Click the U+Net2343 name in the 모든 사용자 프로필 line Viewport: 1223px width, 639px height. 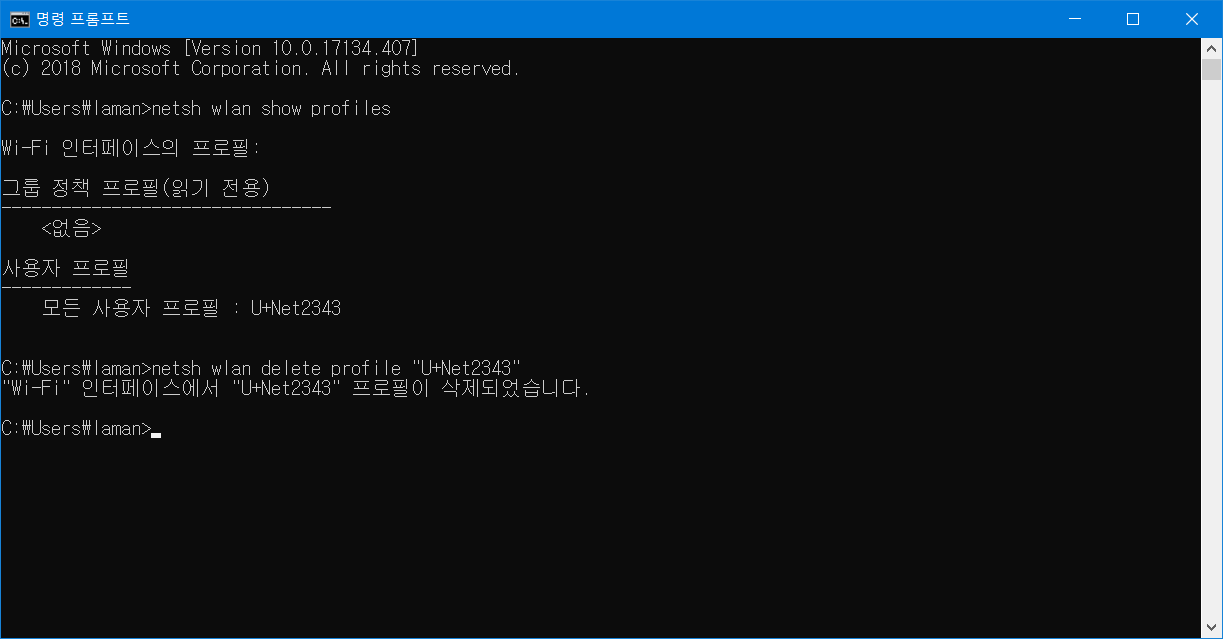(x=296, y=308)
